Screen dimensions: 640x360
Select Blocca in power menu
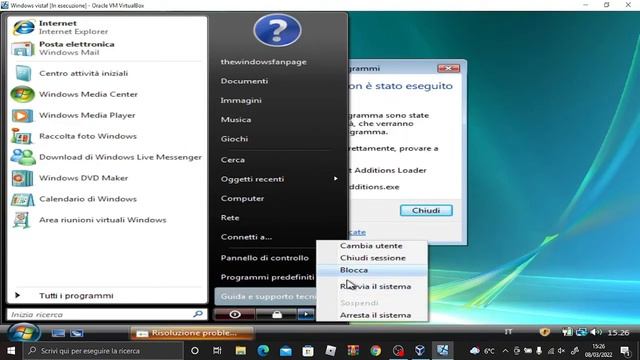pos(372,270)
